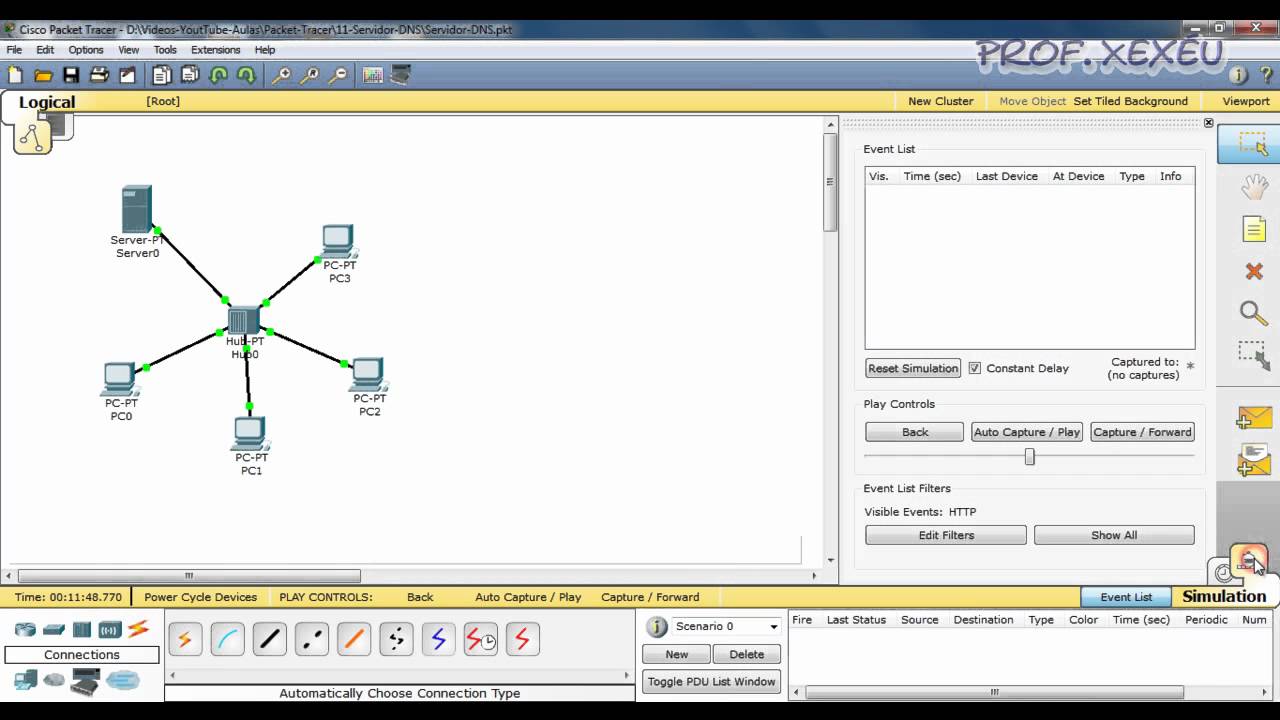Choose the Resize Shape tool

coord(1254,355)
